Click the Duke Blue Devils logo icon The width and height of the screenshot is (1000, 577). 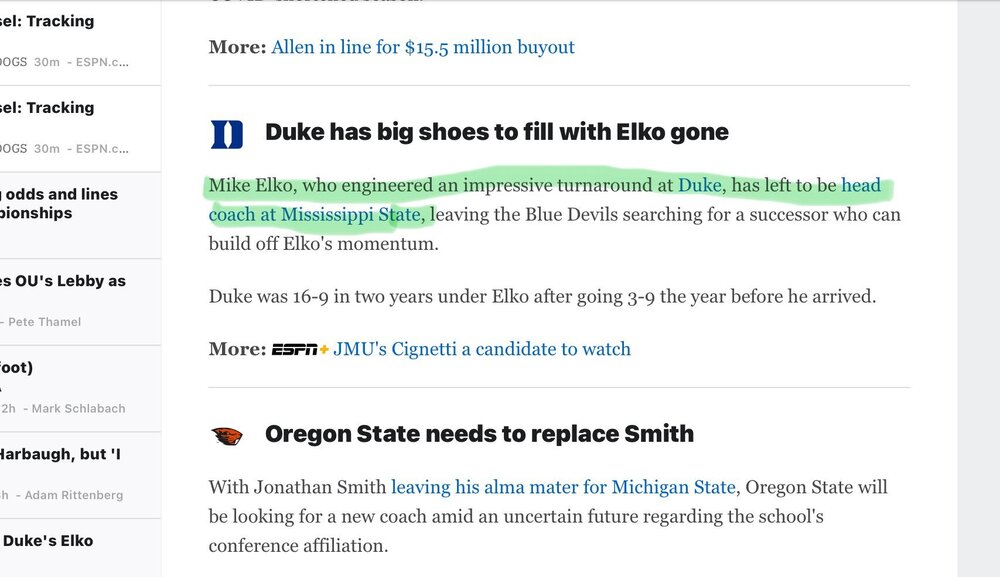coord(226,134)
